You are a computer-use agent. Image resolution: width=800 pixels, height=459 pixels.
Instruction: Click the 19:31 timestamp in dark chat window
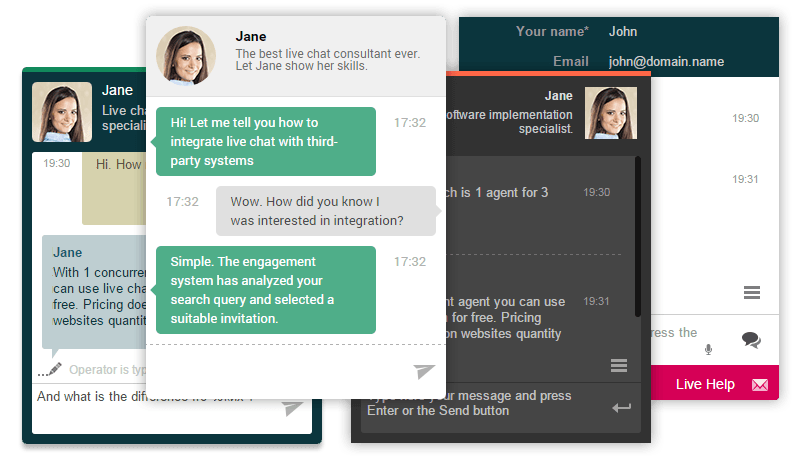(x=596, y=301)
